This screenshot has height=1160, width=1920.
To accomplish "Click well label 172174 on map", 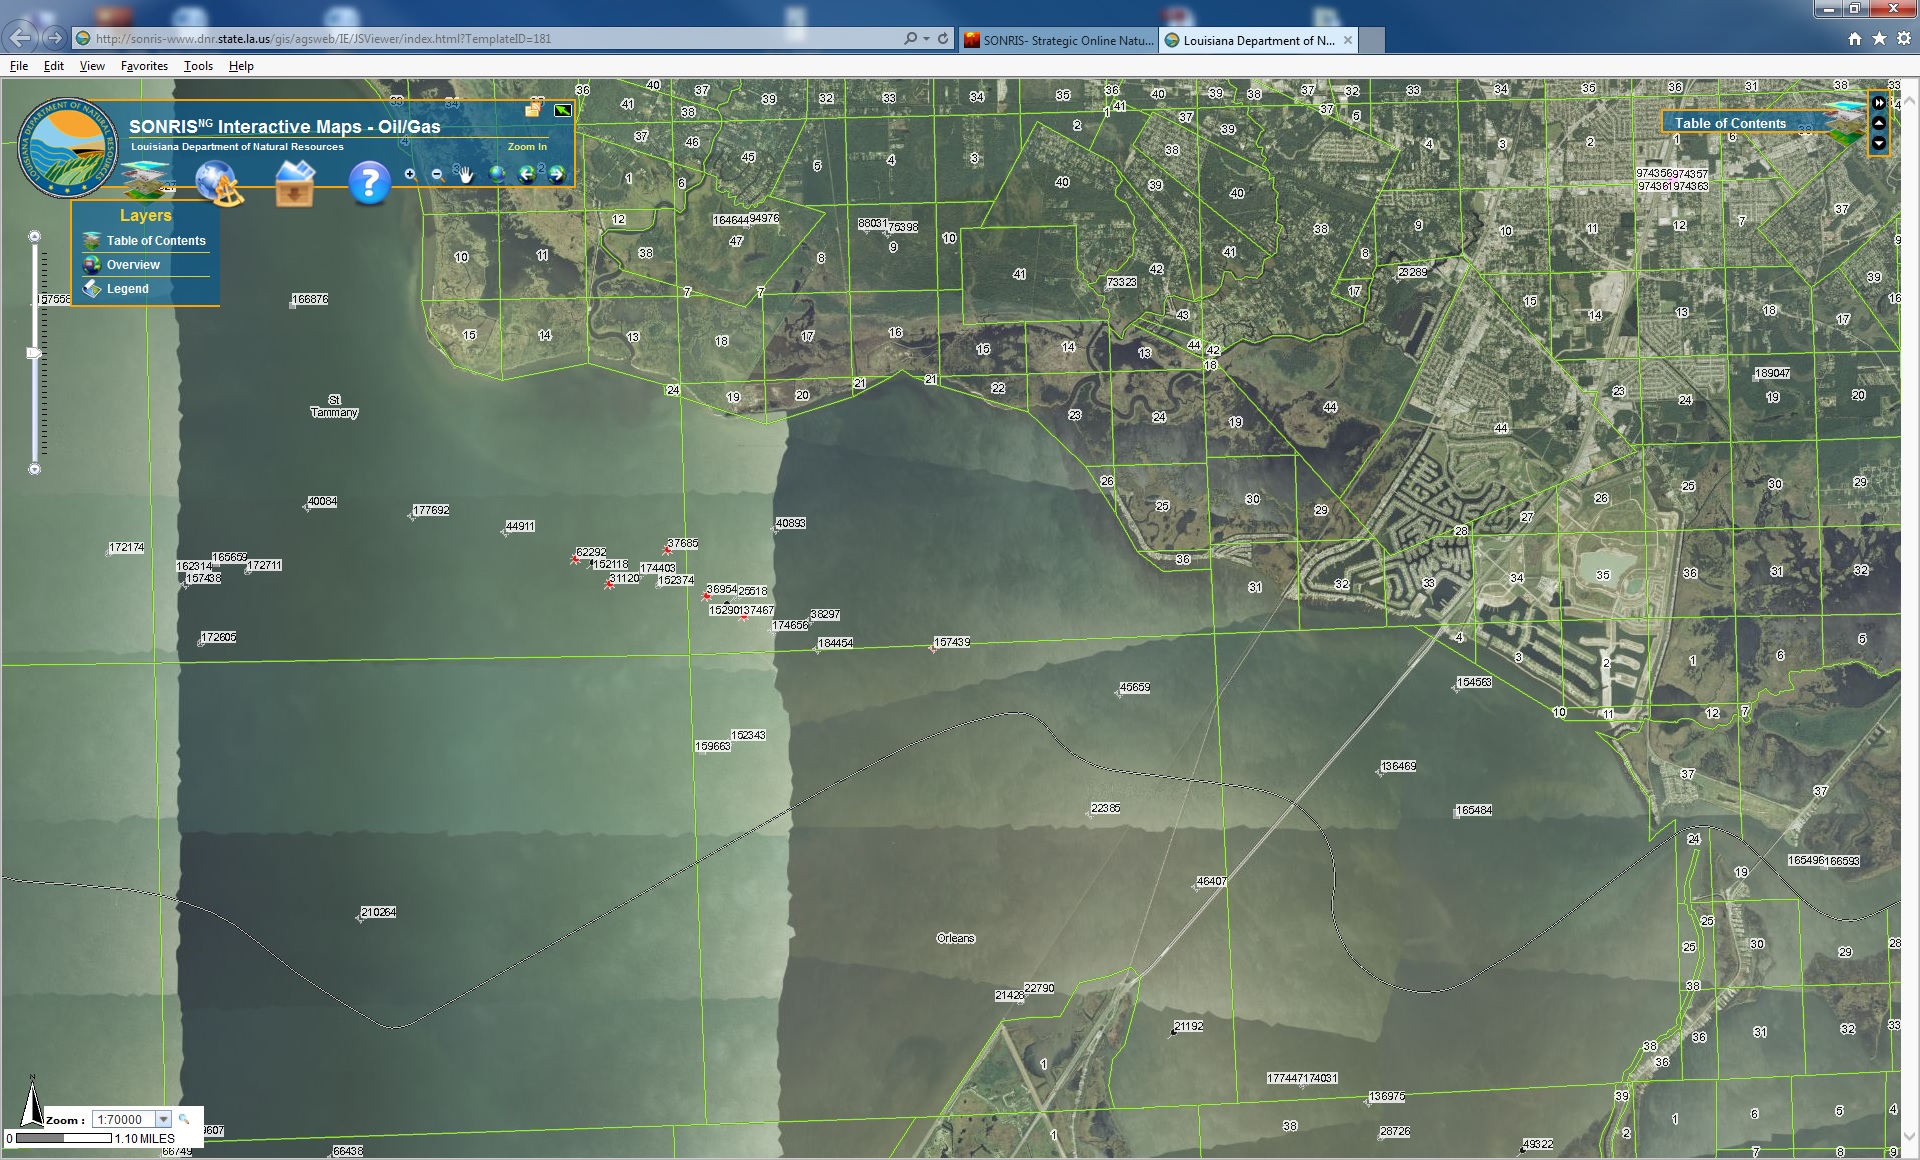I will [126, 547].
